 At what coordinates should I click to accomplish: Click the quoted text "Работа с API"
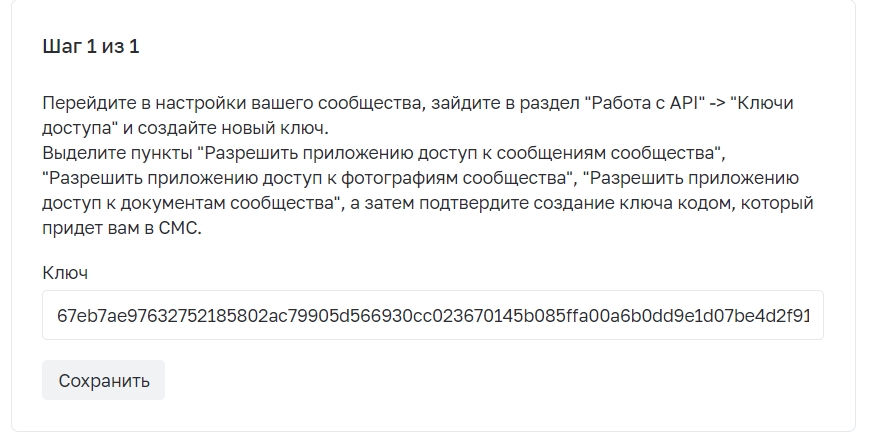pos(645,103)
